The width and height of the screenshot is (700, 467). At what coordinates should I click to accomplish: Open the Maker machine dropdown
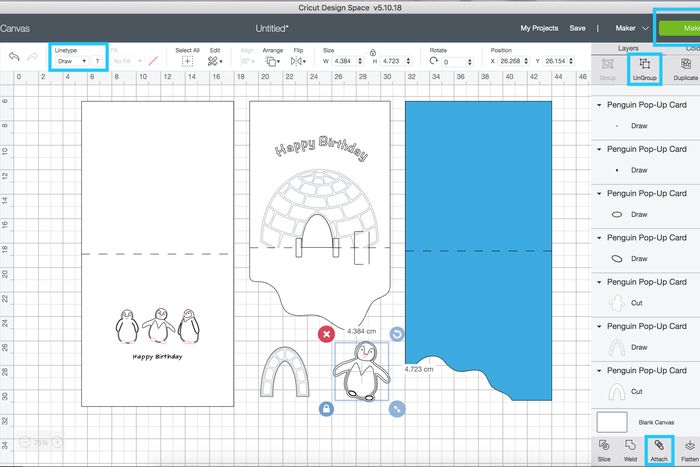(632, 28)
